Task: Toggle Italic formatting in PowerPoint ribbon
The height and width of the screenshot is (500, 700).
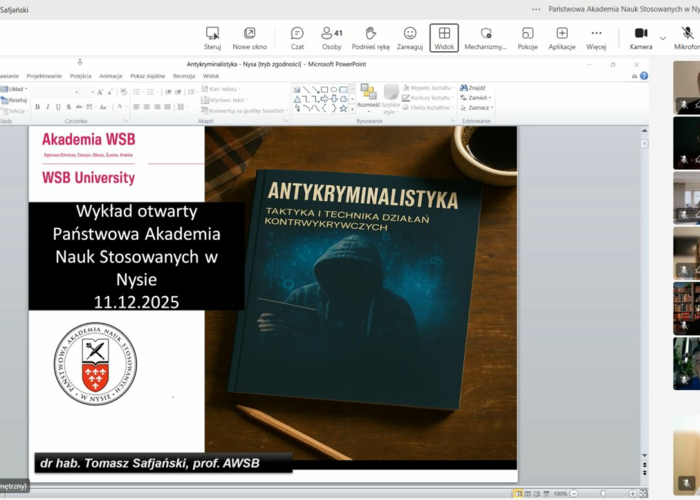Action: pos(48,107)
